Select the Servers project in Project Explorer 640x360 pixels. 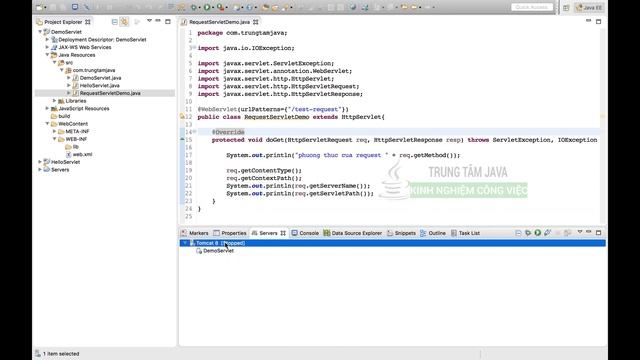60,170
